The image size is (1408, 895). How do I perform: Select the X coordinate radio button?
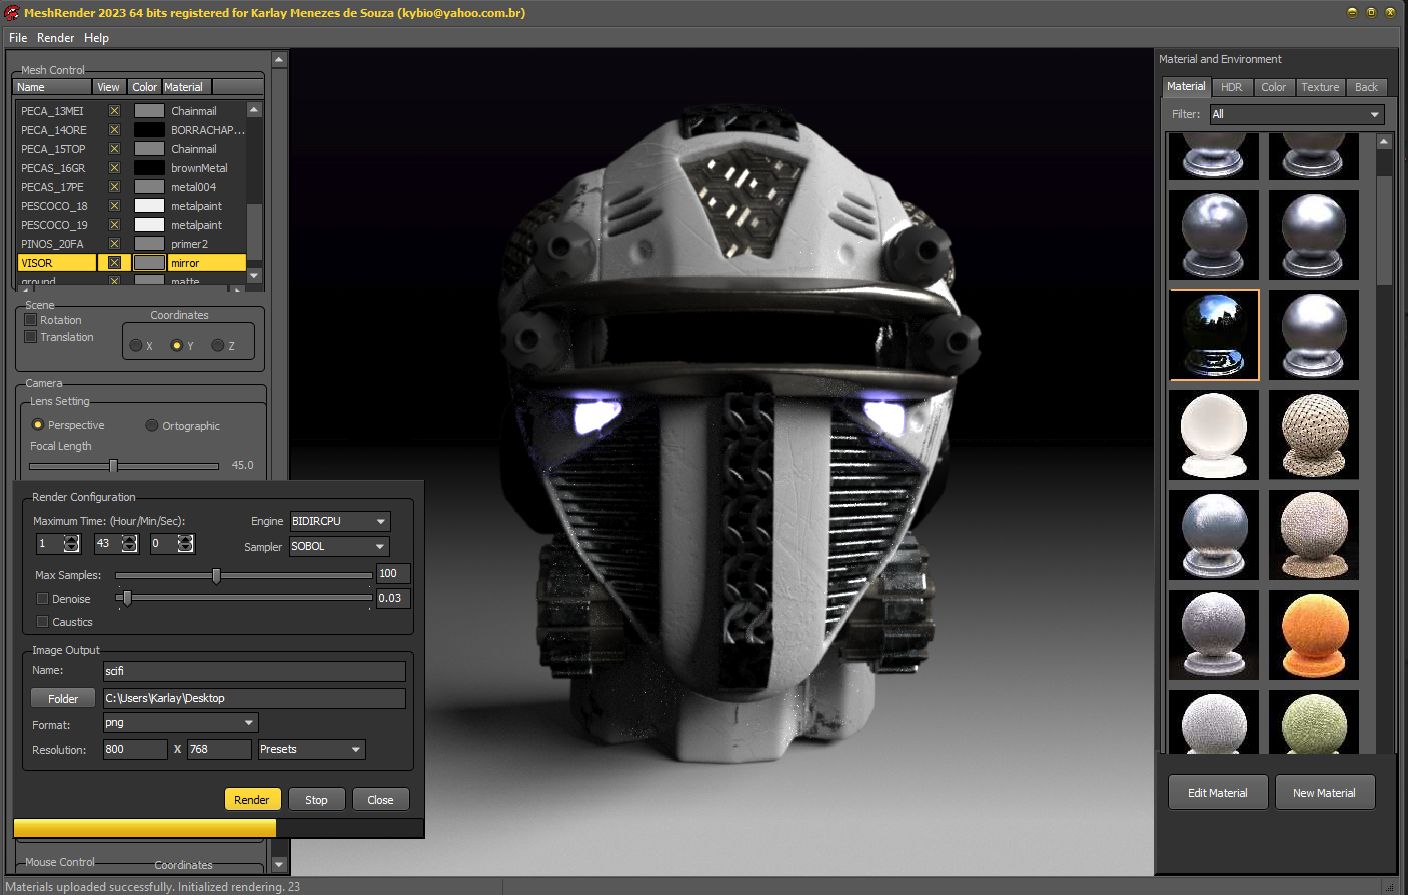click(136, 345)
